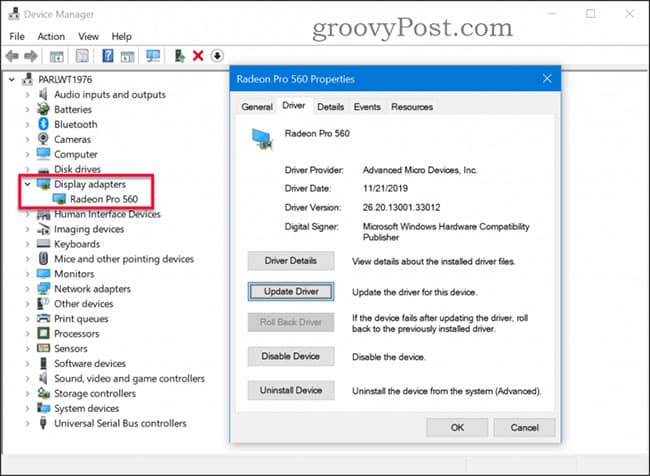
Task: Click the Network adapters icon
Action: tap(43, 289)
